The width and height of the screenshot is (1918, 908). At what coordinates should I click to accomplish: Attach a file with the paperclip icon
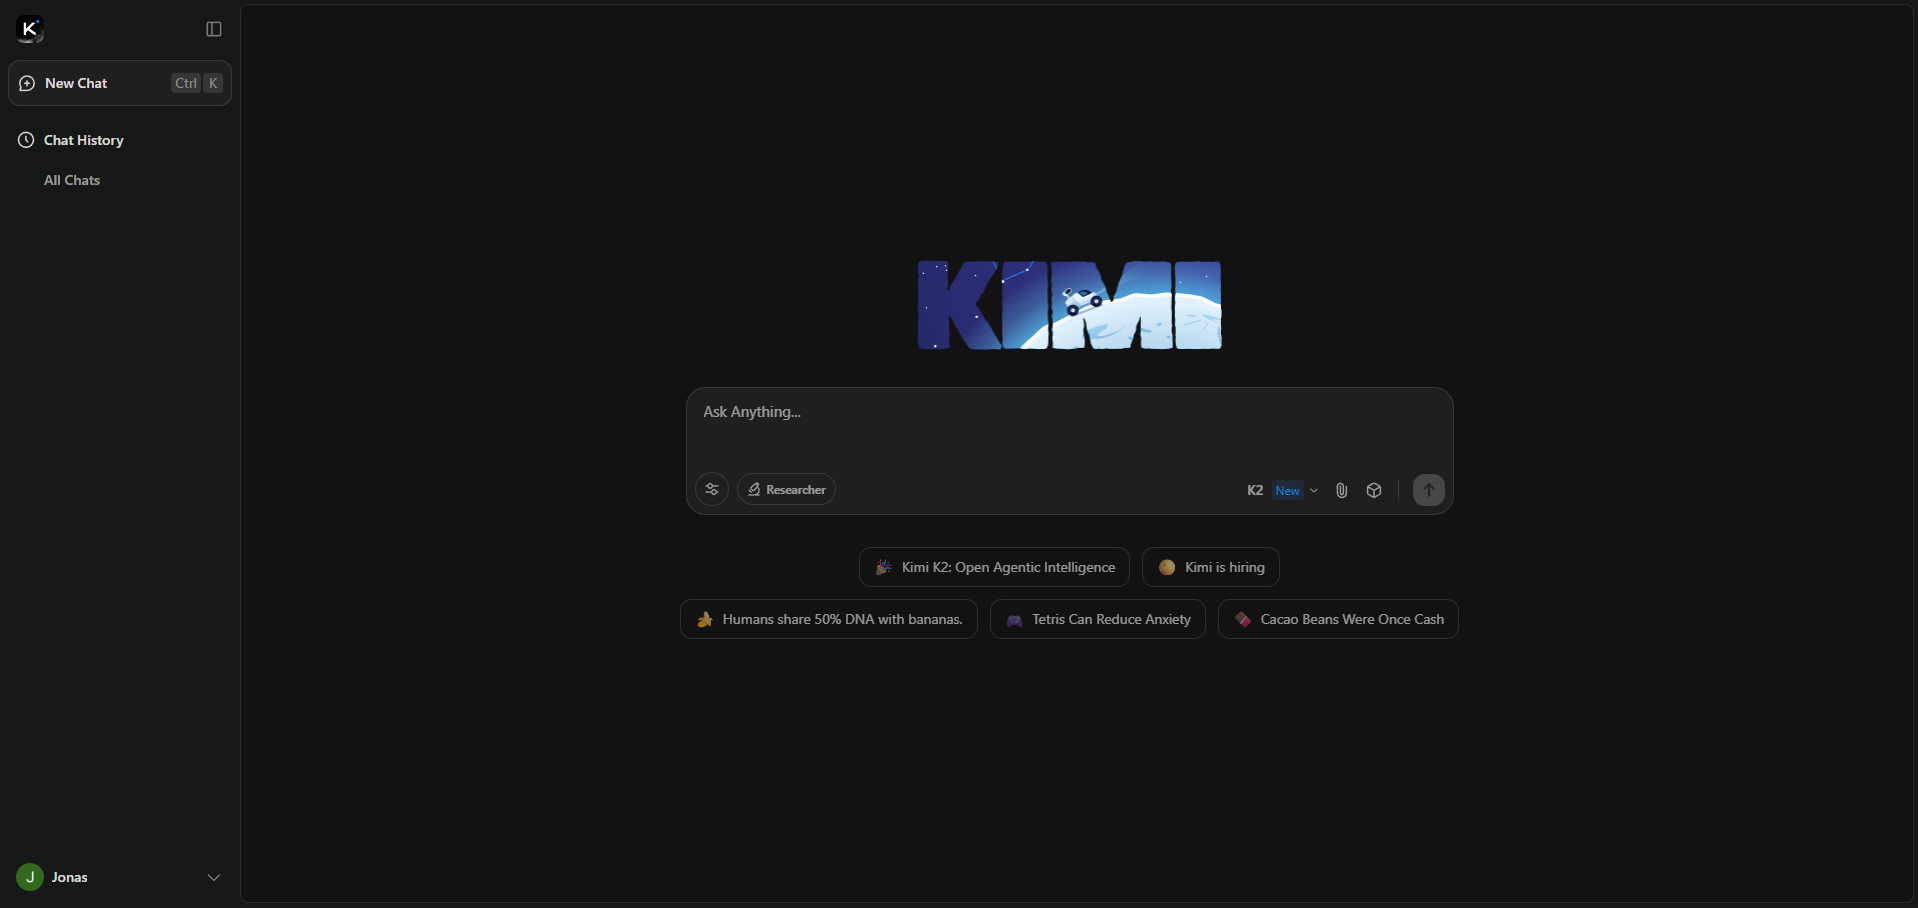pyautogui.click(x=1342, y=490)
